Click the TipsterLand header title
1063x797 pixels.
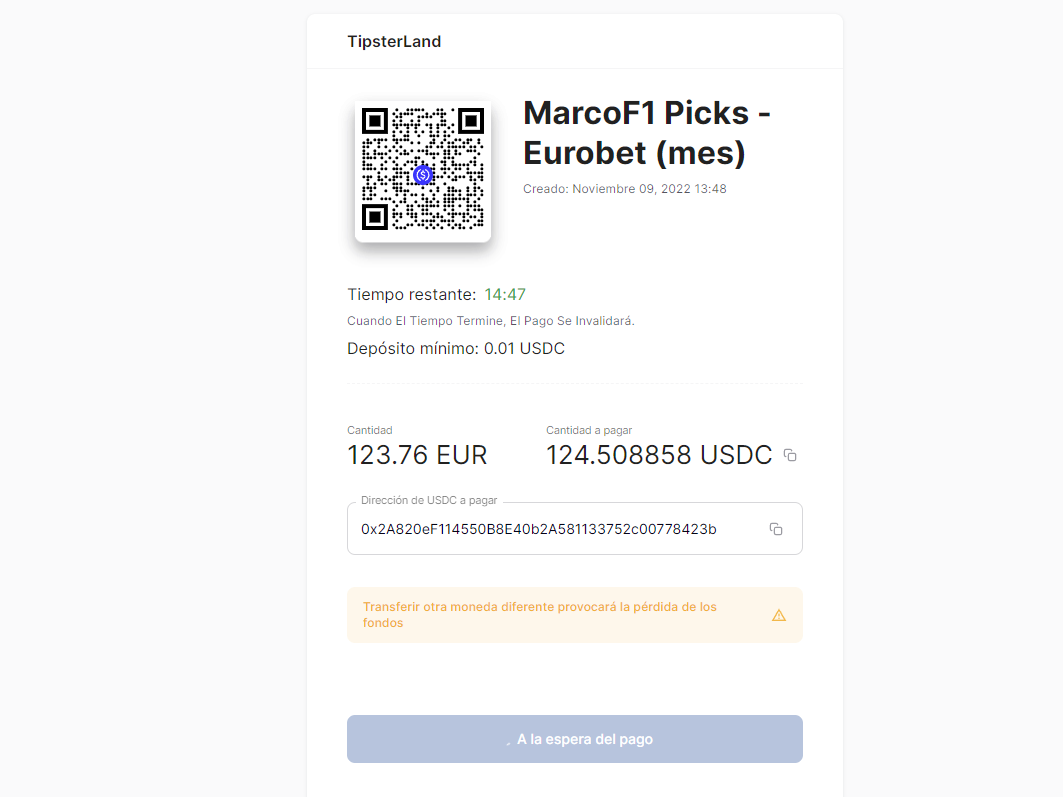394,41
